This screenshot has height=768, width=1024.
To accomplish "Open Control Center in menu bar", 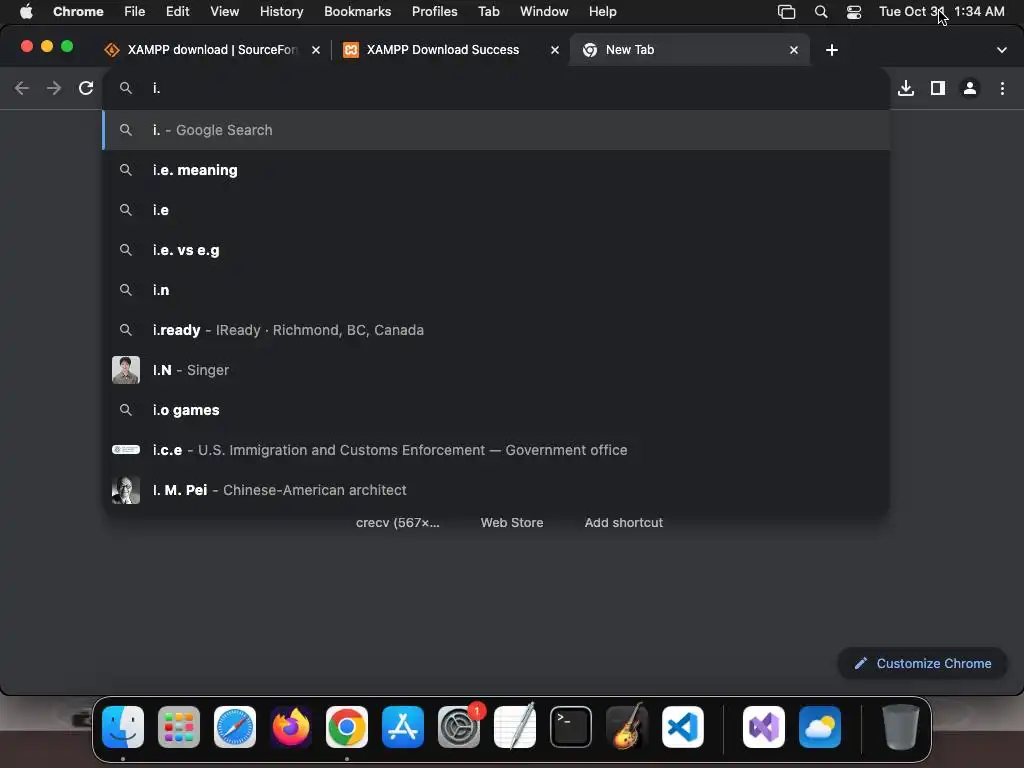I will 854,12.
